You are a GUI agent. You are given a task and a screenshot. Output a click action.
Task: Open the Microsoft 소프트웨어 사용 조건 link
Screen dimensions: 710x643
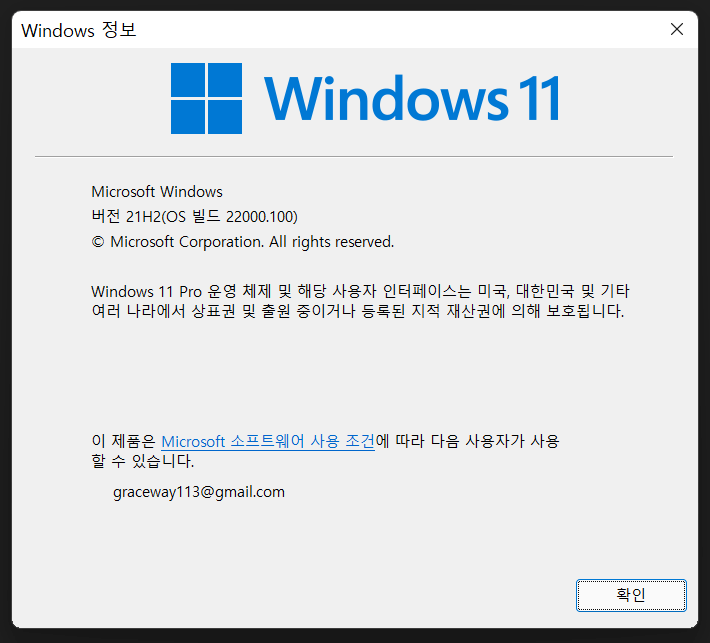point(268,441)
